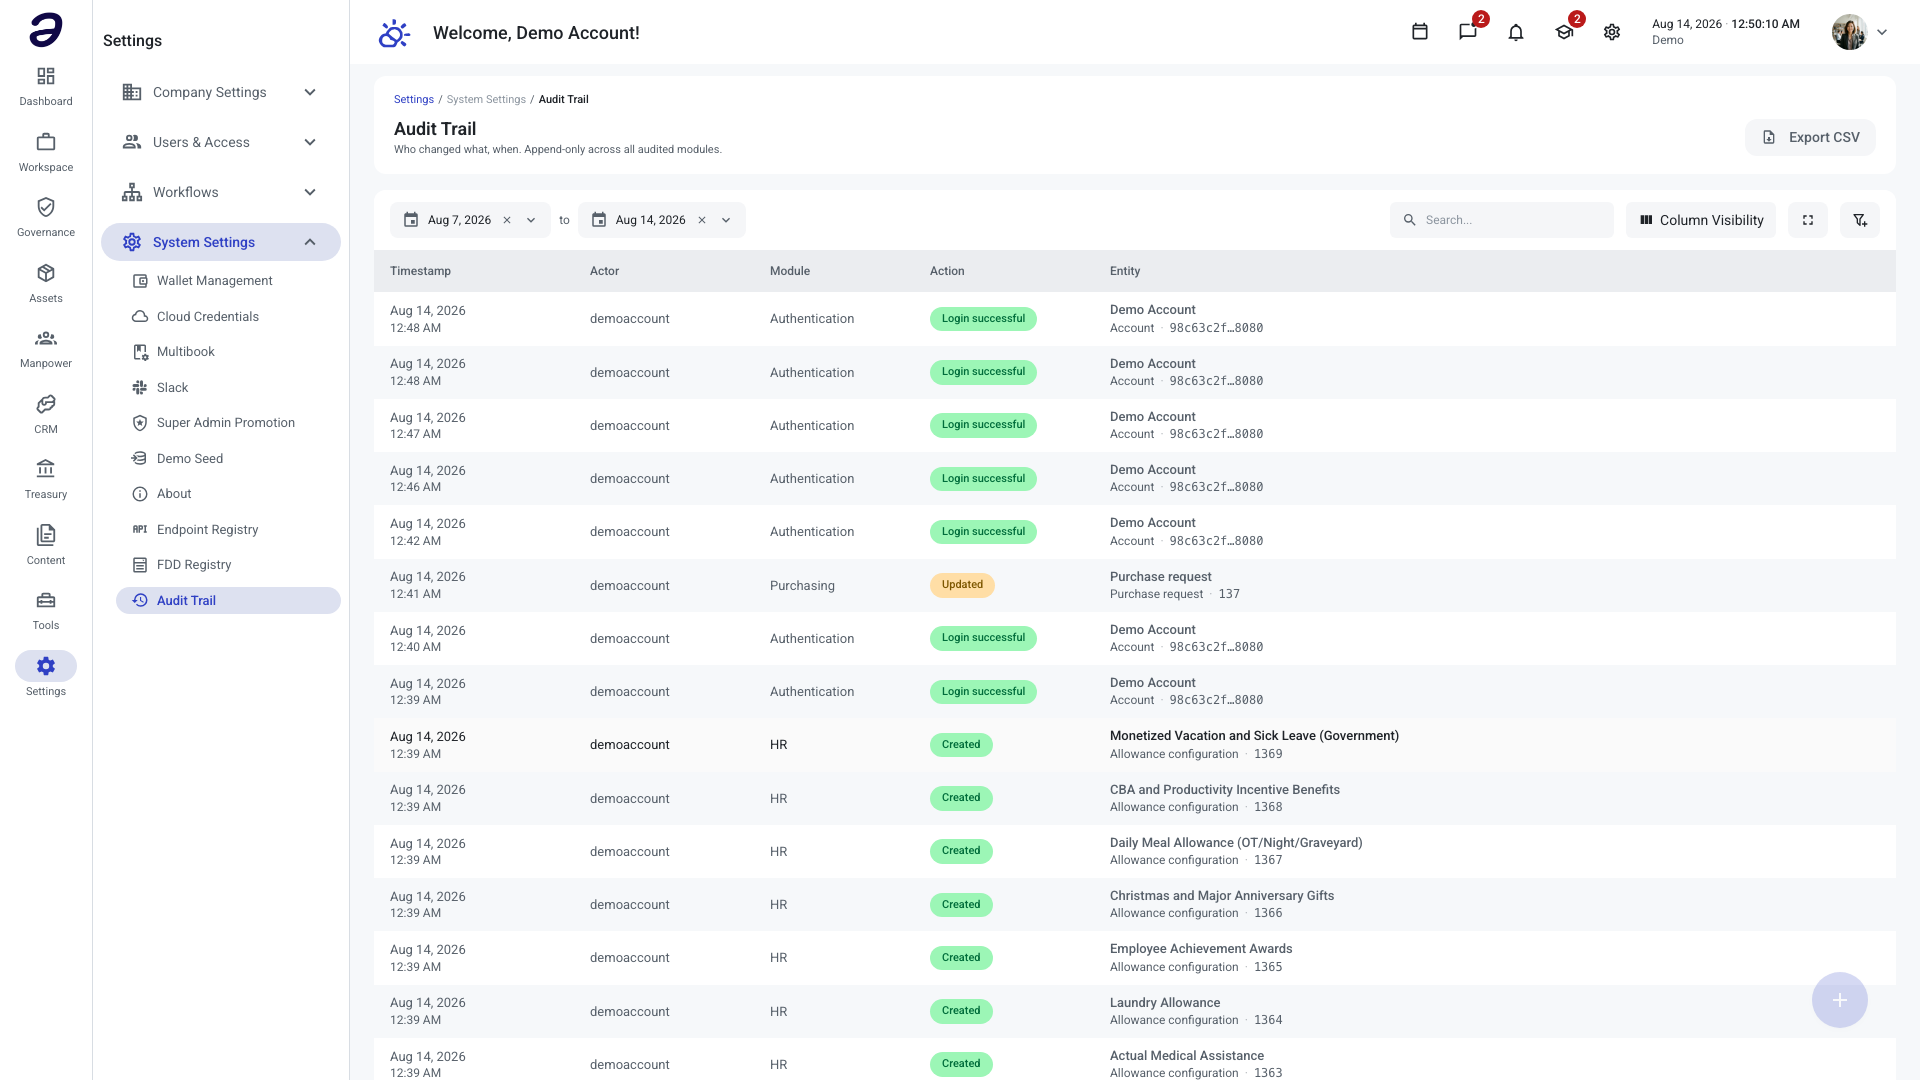This screenshot has height=1080, width=1920.
Task: Click the Purchase request 137 entity
Action: click(x=1175, y=585)
